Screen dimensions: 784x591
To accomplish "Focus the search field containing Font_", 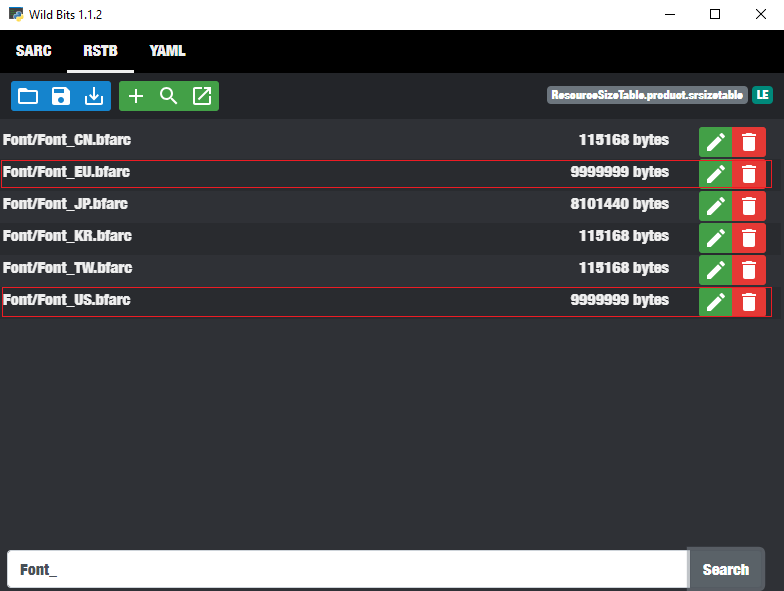I will coord(348,570).
